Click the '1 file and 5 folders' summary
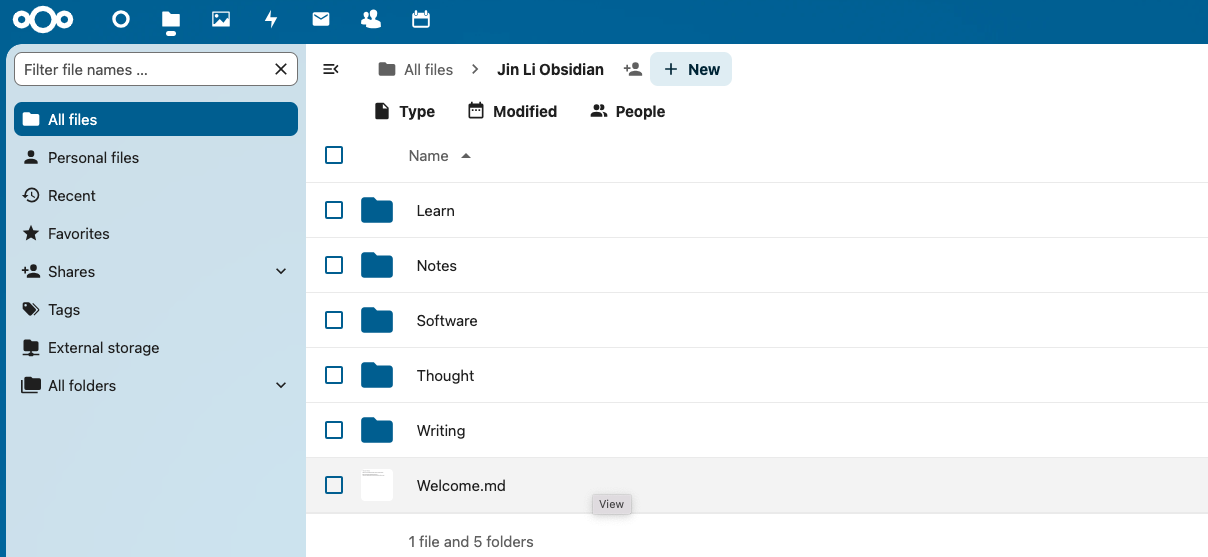 coord(471,542)
